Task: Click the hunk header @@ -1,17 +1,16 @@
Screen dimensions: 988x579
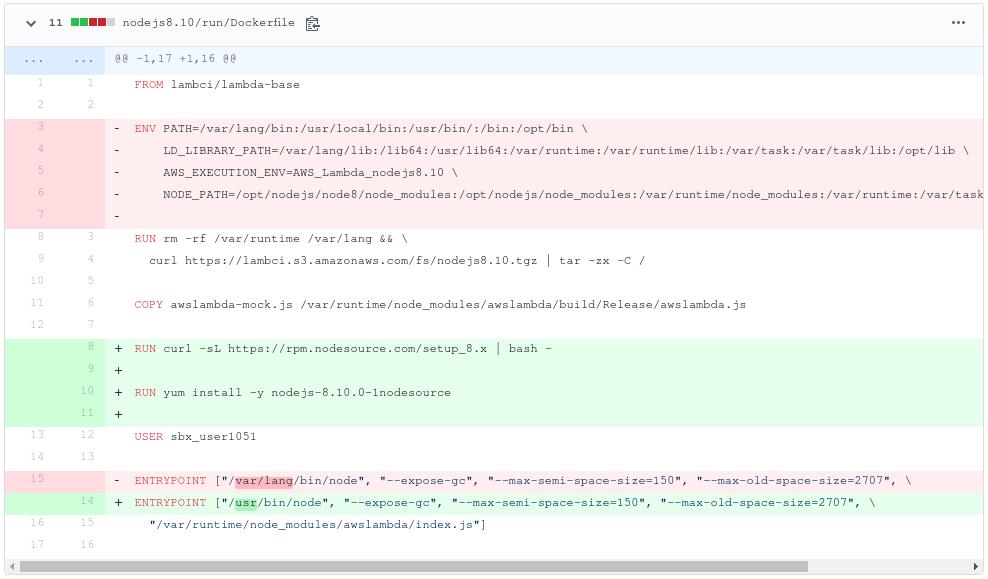Action: click(175, 59)
